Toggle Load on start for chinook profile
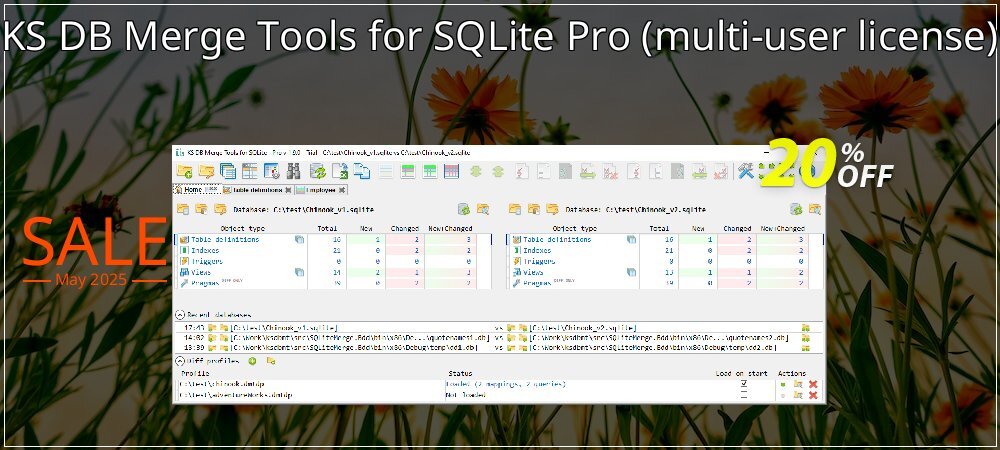1000x450 pixels. coord(744,384)
